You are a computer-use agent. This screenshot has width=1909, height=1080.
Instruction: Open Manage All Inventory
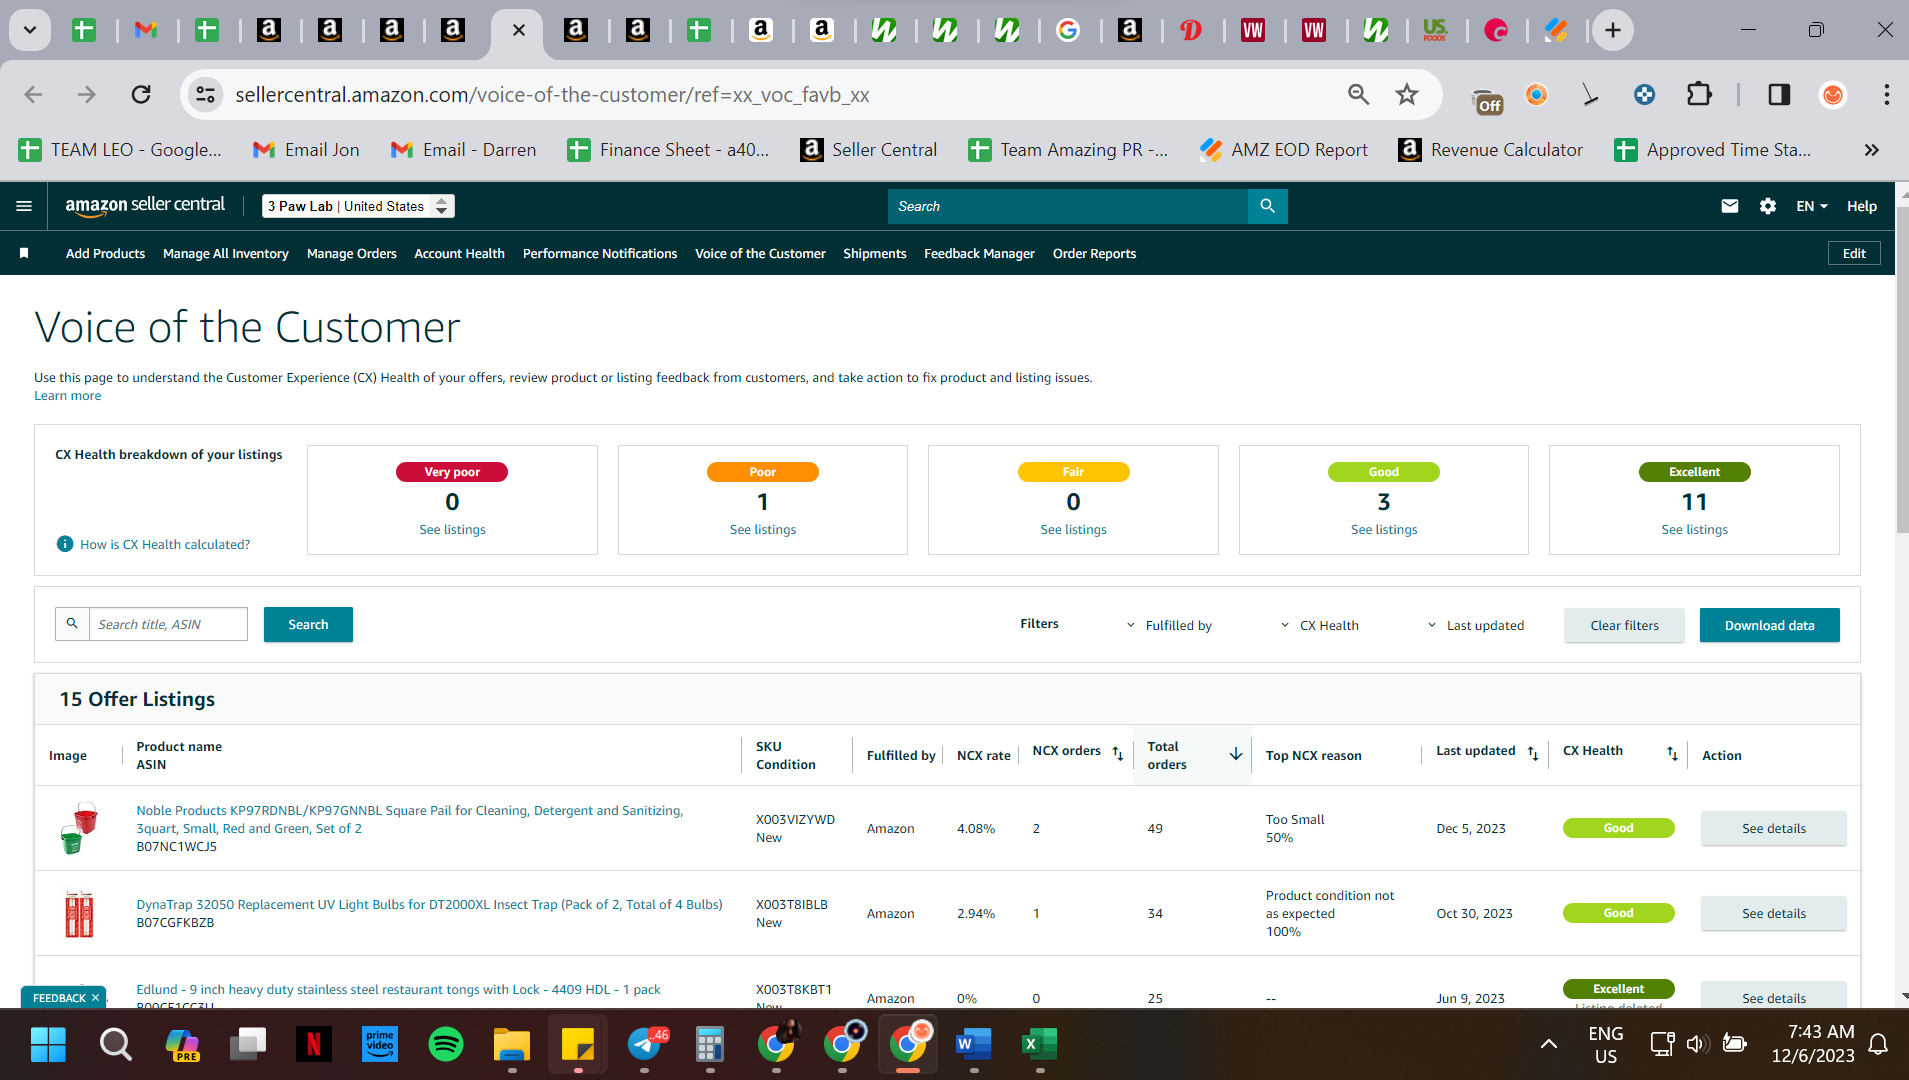pyautogui.click(x=226, y=253)
